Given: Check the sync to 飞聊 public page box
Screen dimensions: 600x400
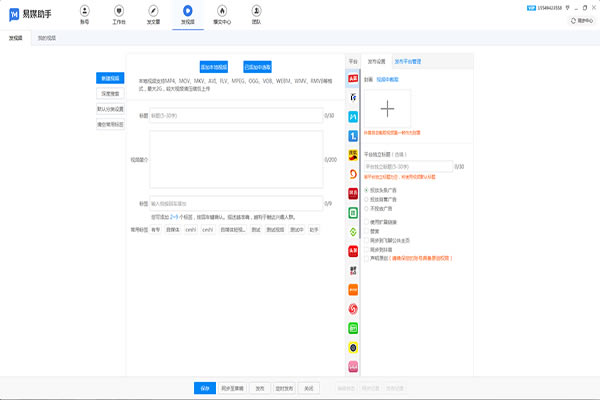Looking at the screenshot, I should click(366, 240).
